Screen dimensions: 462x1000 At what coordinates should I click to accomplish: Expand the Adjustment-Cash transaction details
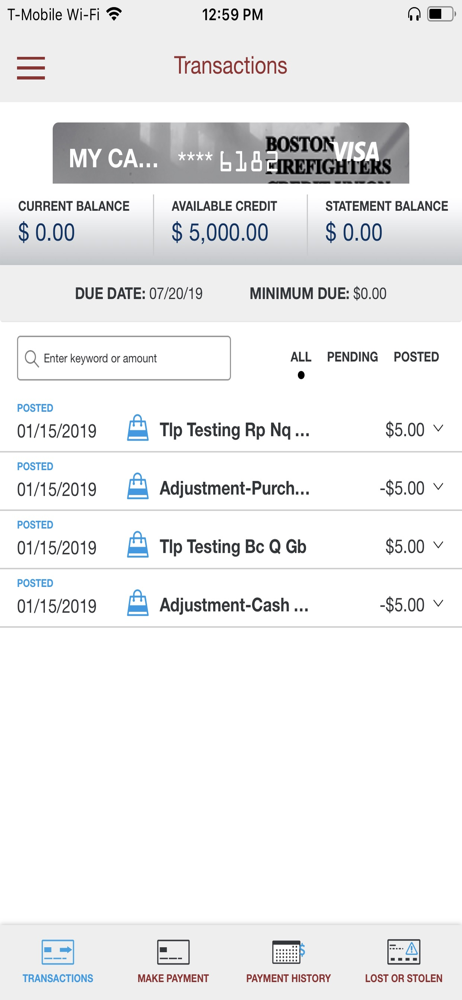[x=438, y=603]
